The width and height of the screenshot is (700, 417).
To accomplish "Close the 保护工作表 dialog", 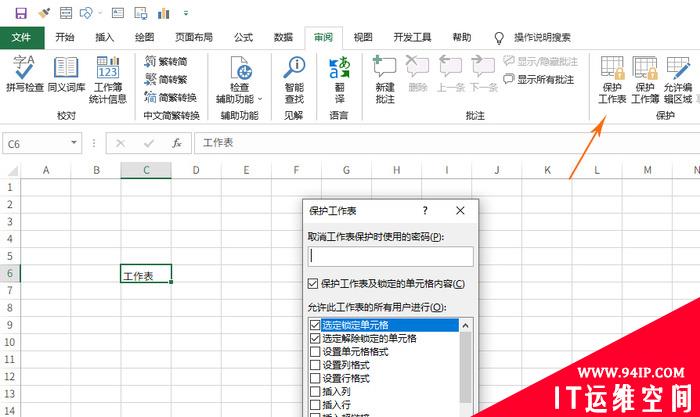I will (x=460, y=210).
